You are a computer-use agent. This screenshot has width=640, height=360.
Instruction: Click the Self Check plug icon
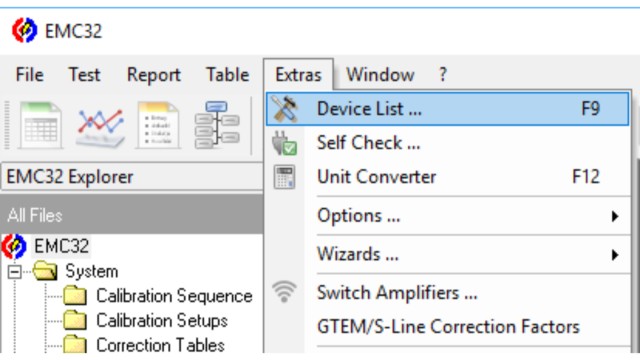[x=284, y=143]
